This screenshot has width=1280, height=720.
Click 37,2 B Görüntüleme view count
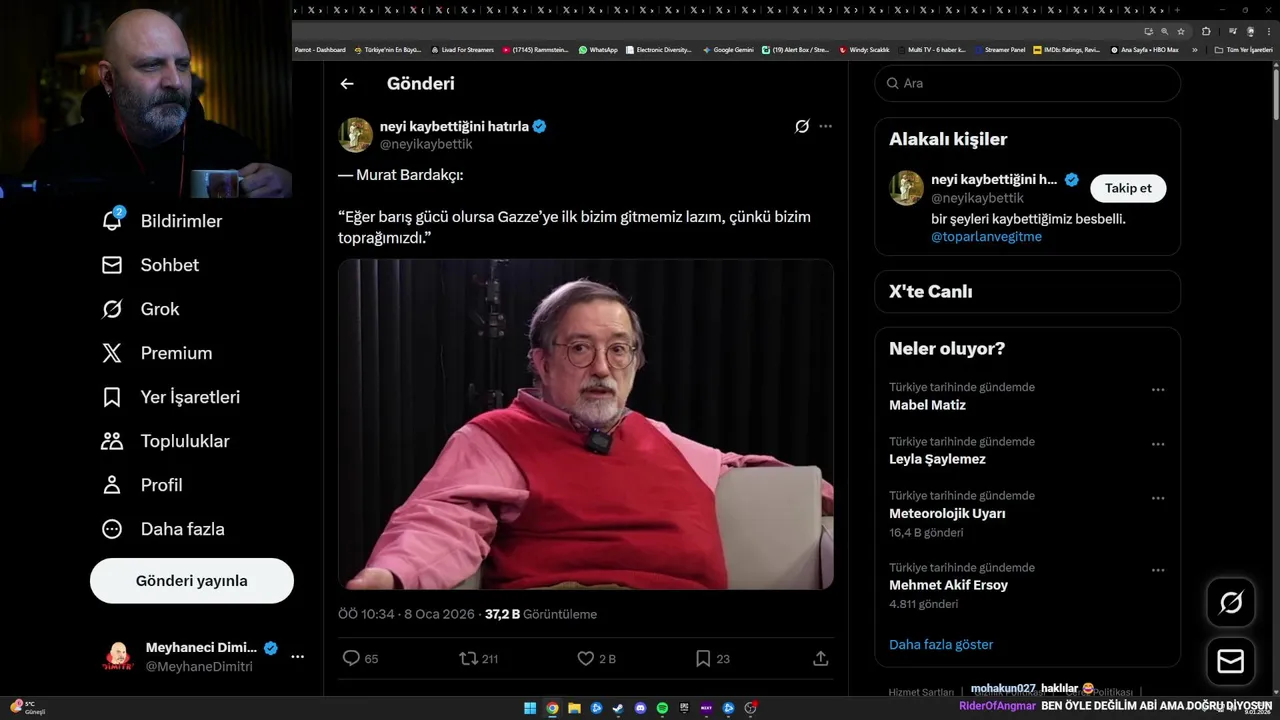(x=541, y=614)
